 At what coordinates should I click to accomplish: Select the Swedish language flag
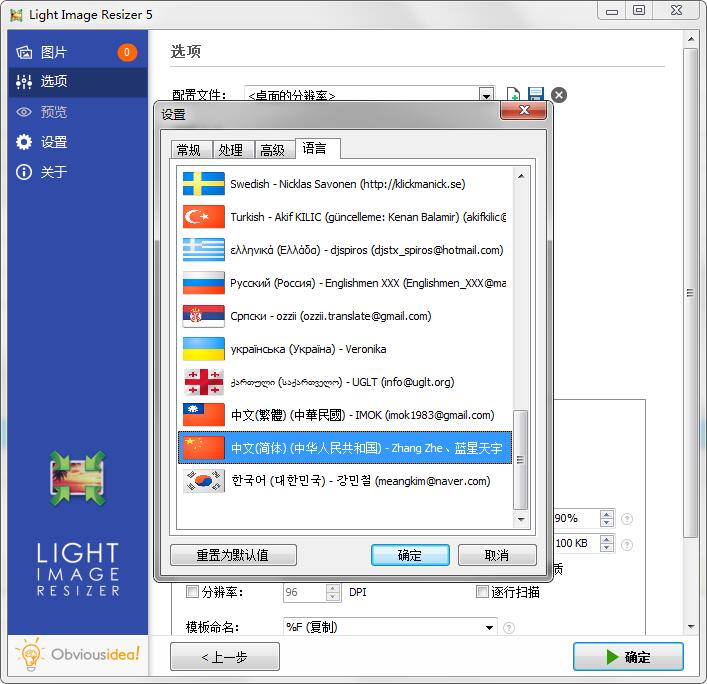click(x=204, y=184)
